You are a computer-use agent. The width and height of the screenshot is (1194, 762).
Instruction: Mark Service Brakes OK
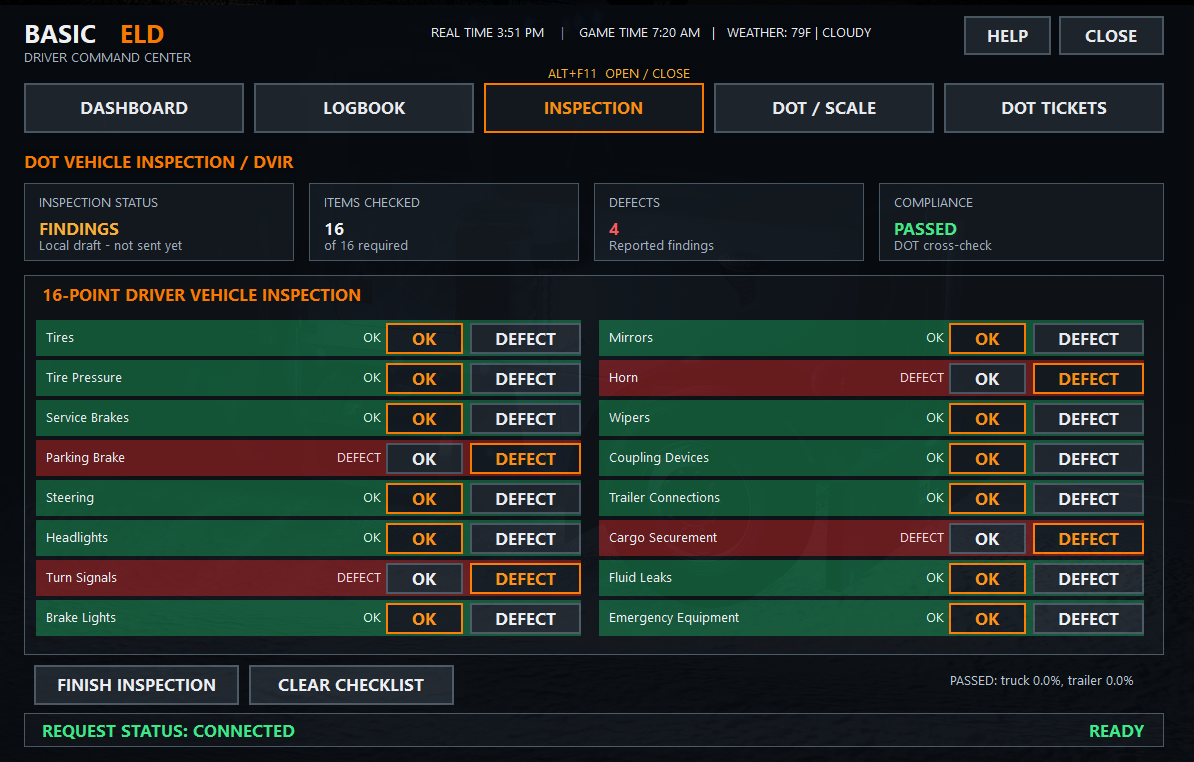click(424, 419)
